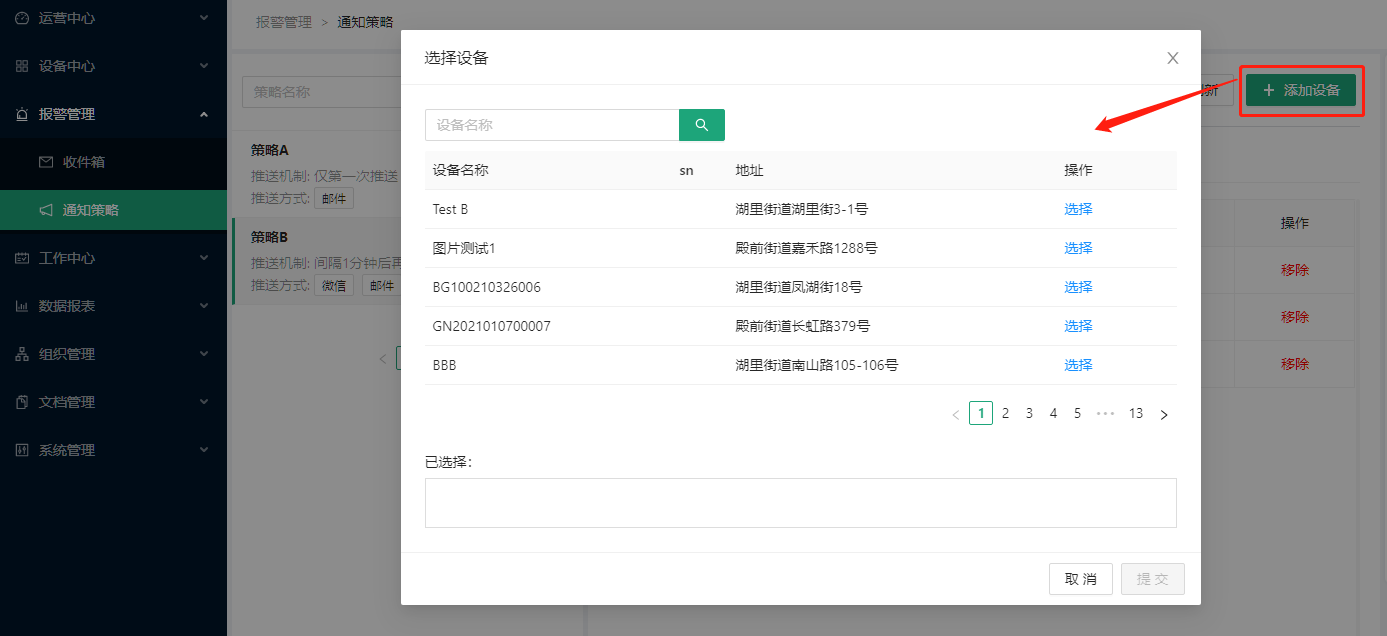The image size is (1387, 636).
Task: Open the 通知策略 menu item
Action: point(90,210)
